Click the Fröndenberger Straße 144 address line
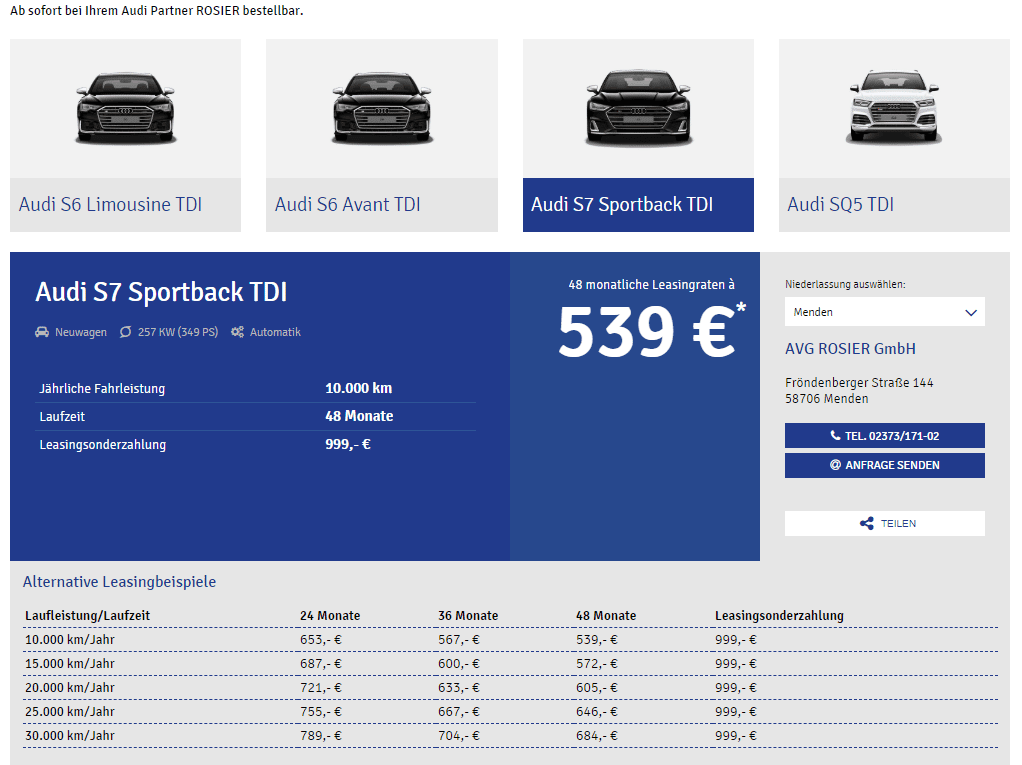The image size is (1022, 765). point(859,382)
